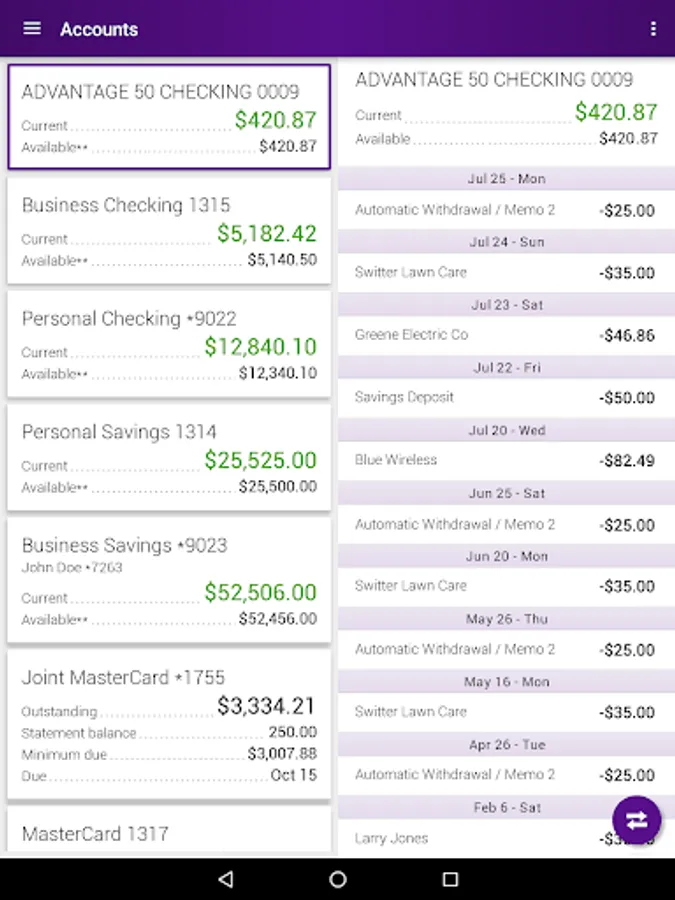The height and width of the screenshot is (900, 675).
Task: Select the Business Checking 1315 account
Action: click(x=169, y=231)
